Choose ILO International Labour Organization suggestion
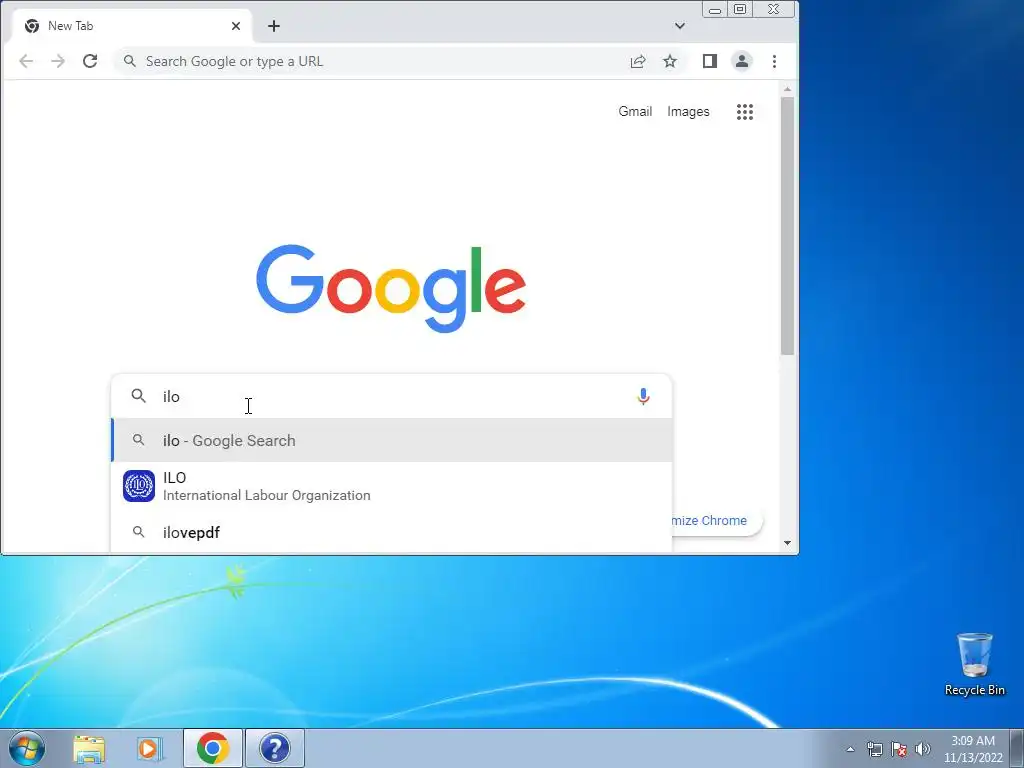 pyautogui.click(x=392, y=487)
